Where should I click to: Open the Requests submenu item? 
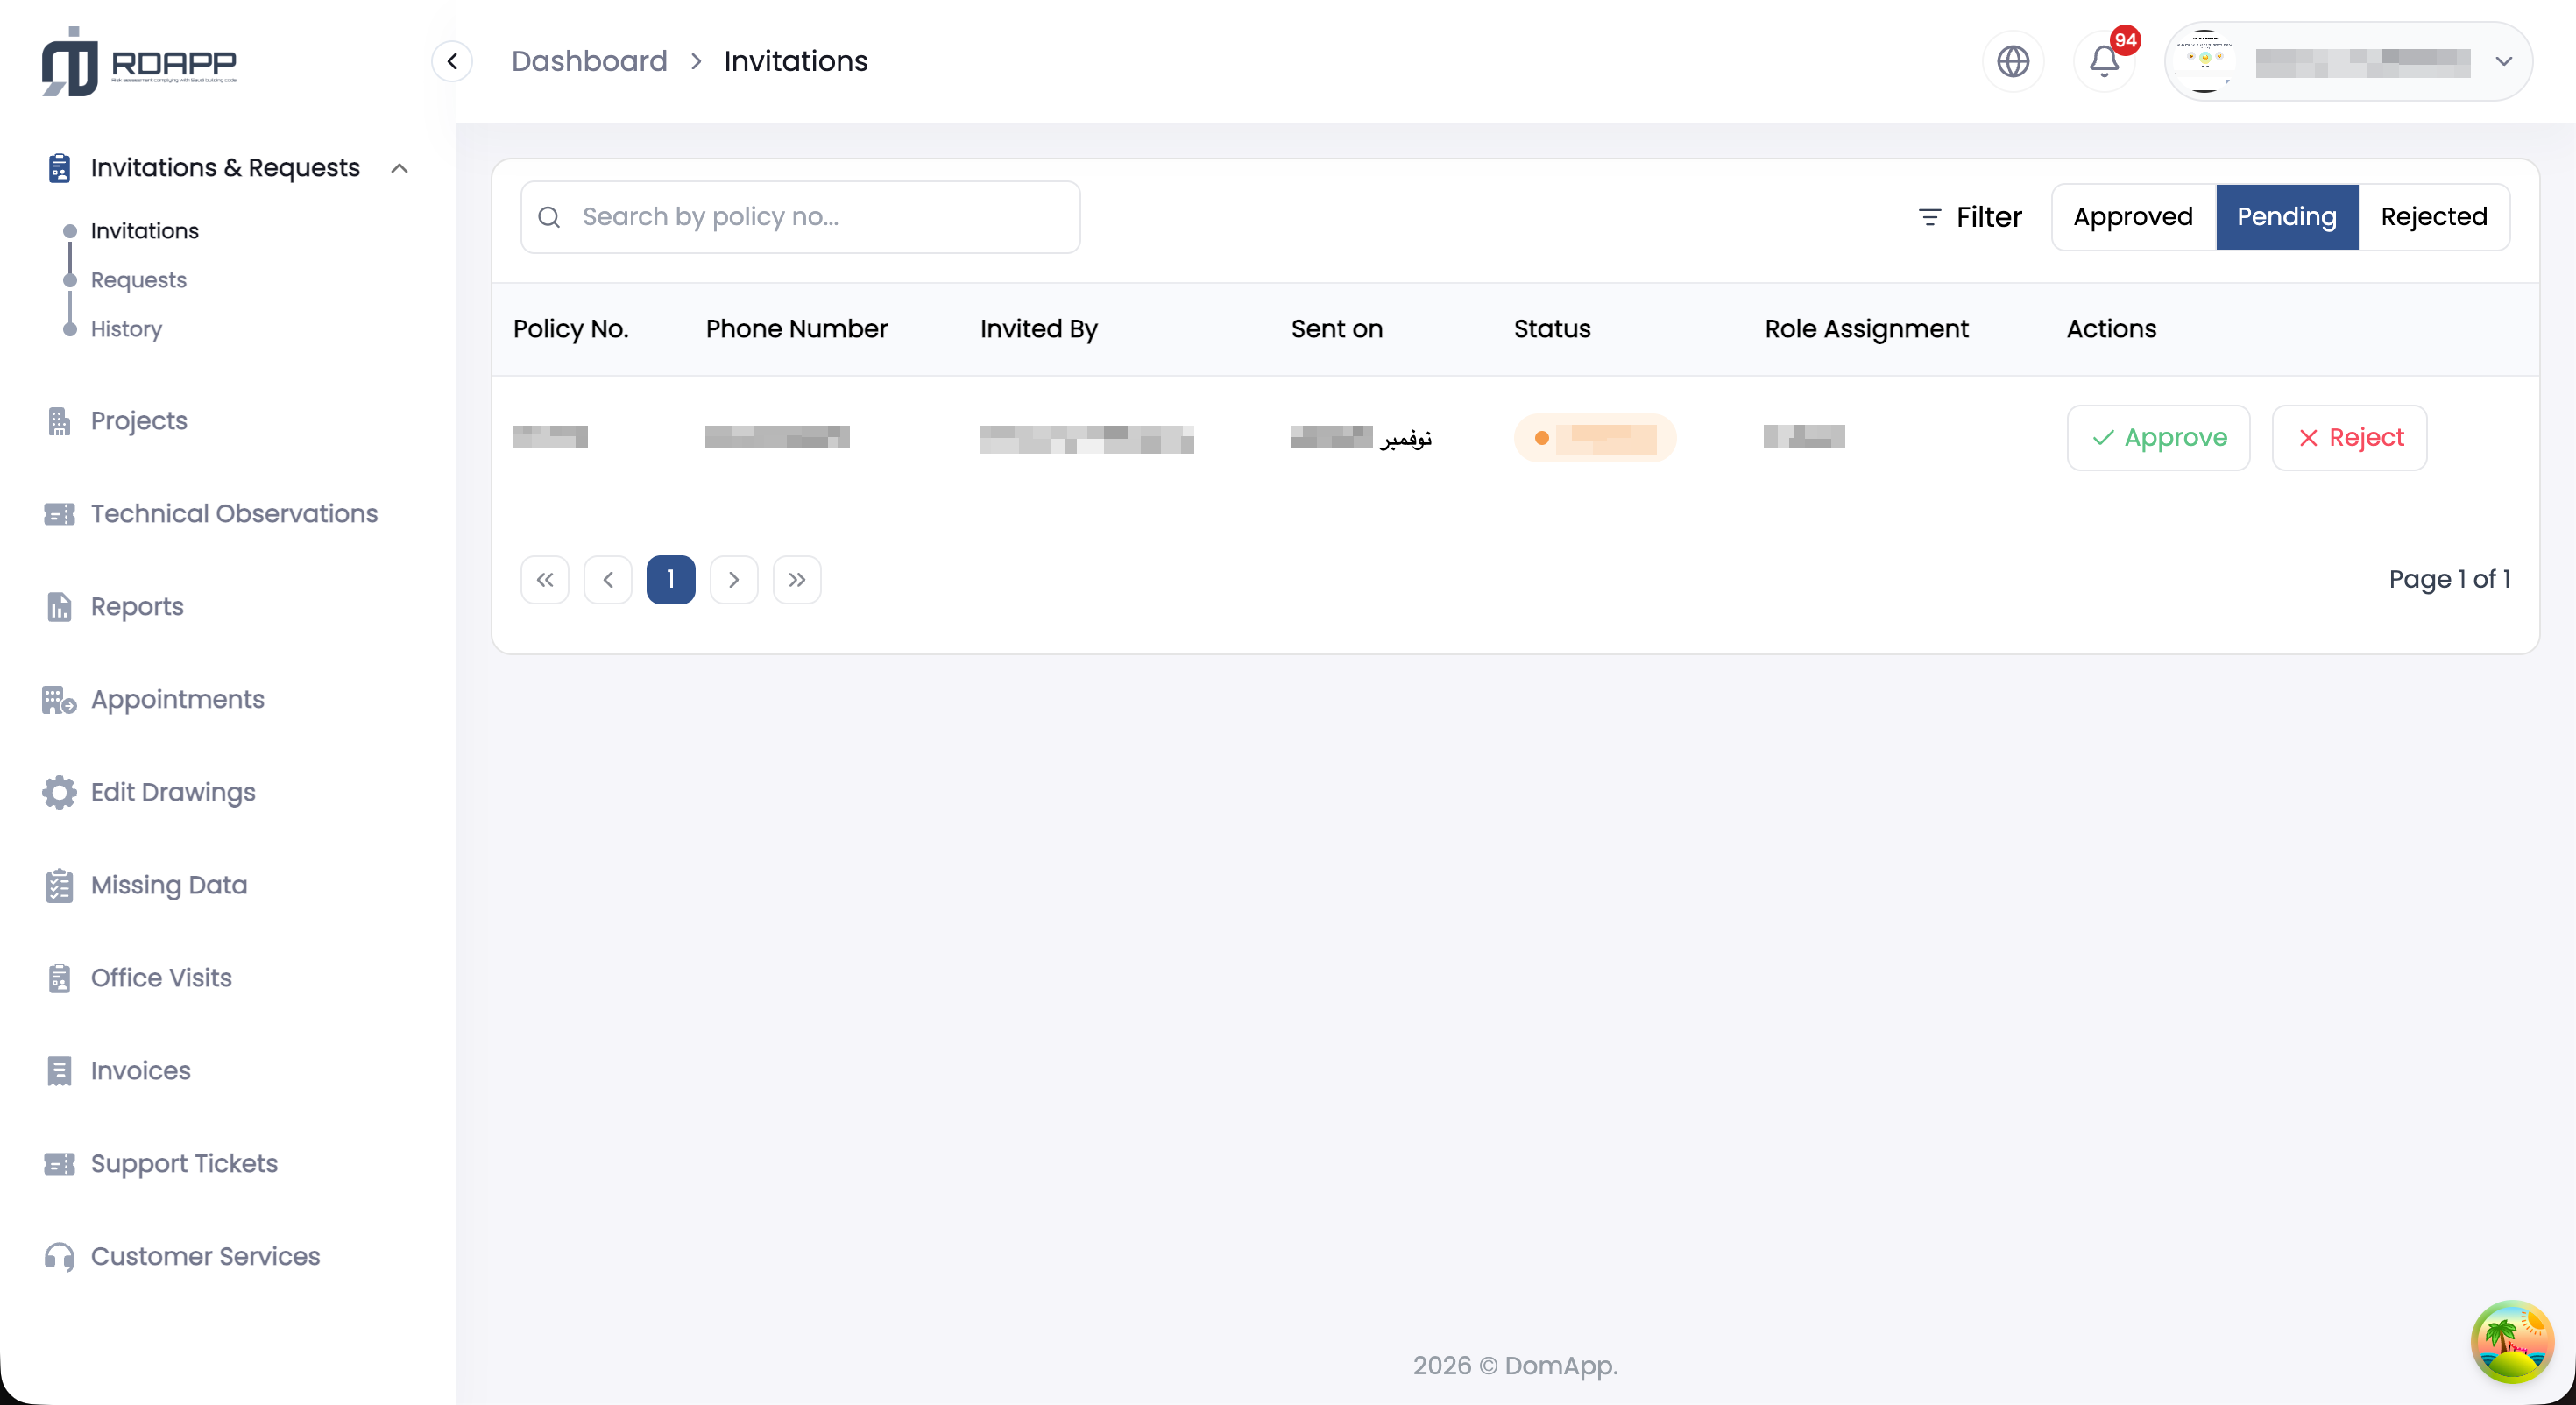[138, 280]
